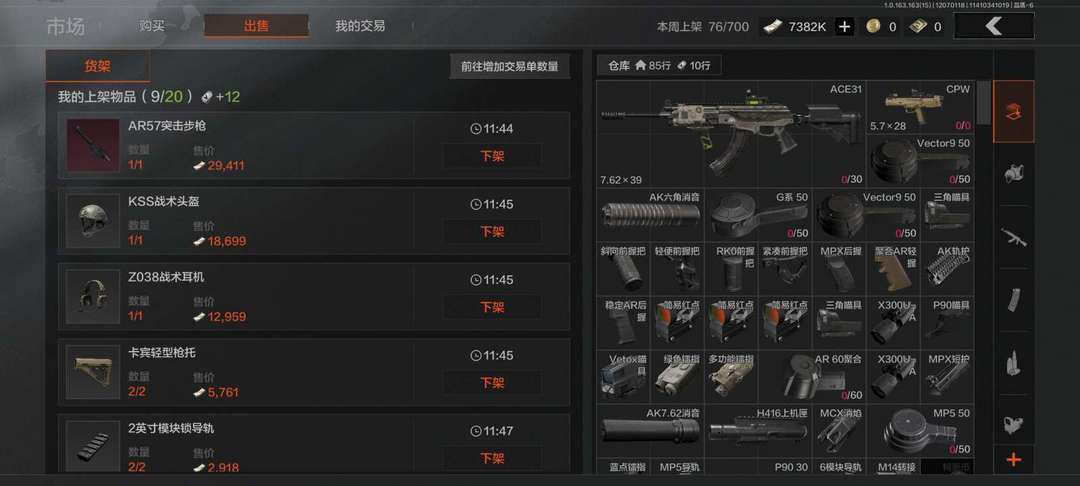Open the 我的交易 tab

(x=360, y=26)
